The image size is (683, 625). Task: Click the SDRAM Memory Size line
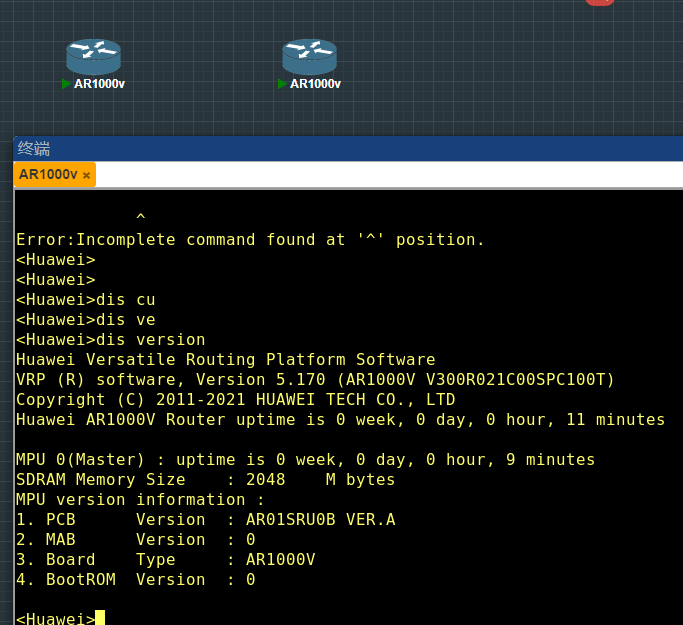pyautogui.click(x=205, y=480)
